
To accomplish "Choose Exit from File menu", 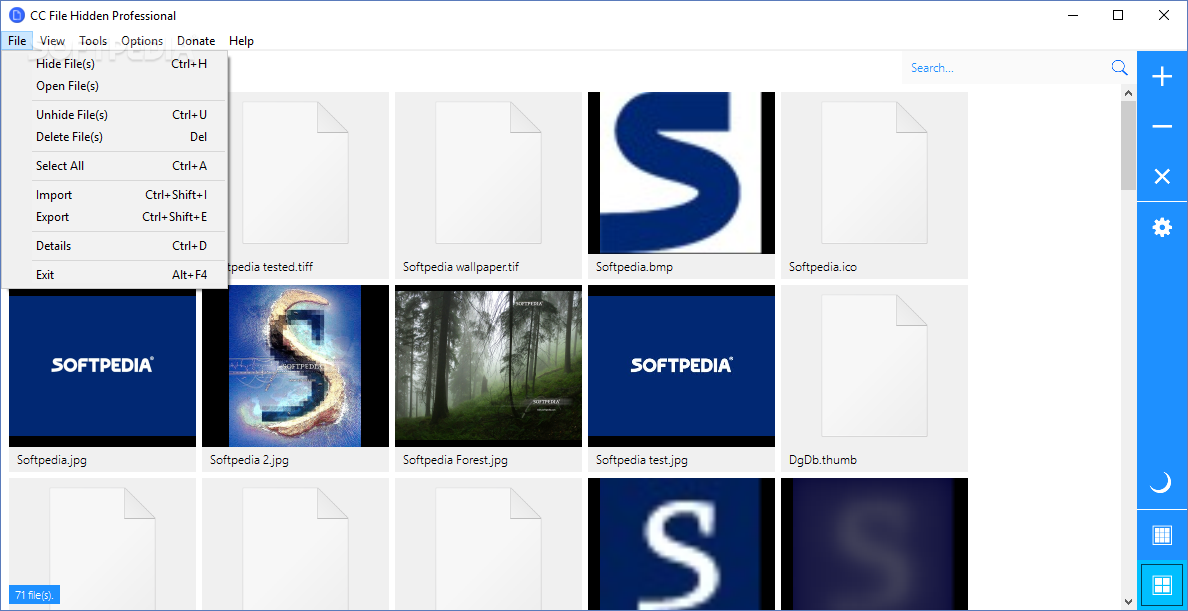I will [114, 274].
